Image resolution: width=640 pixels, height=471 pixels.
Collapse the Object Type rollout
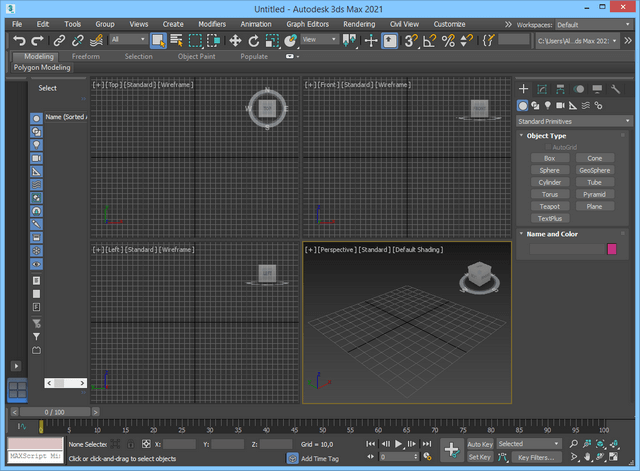(x=546, y=135)
